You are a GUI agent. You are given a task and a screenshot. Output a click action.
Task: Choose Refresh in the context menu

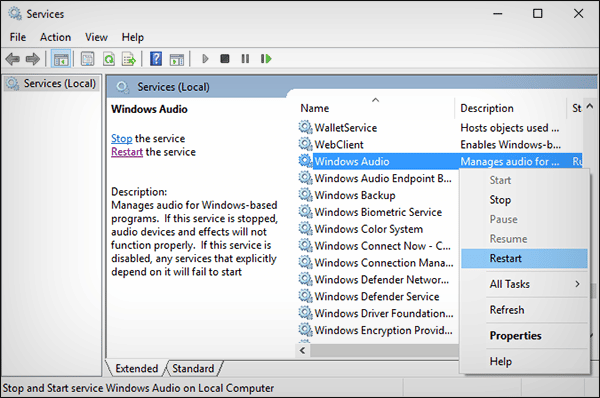524,310
